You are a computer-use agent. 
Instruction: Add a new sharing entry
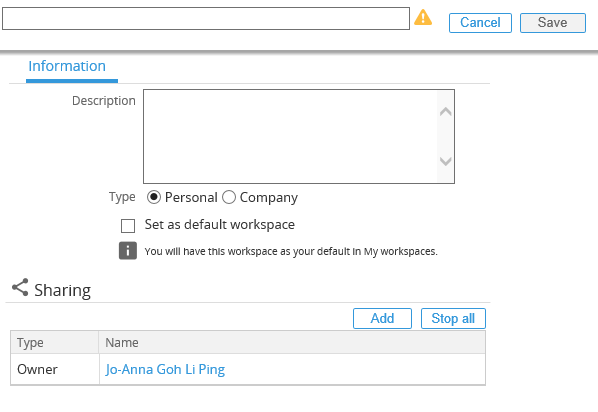[x=382, y=319]
